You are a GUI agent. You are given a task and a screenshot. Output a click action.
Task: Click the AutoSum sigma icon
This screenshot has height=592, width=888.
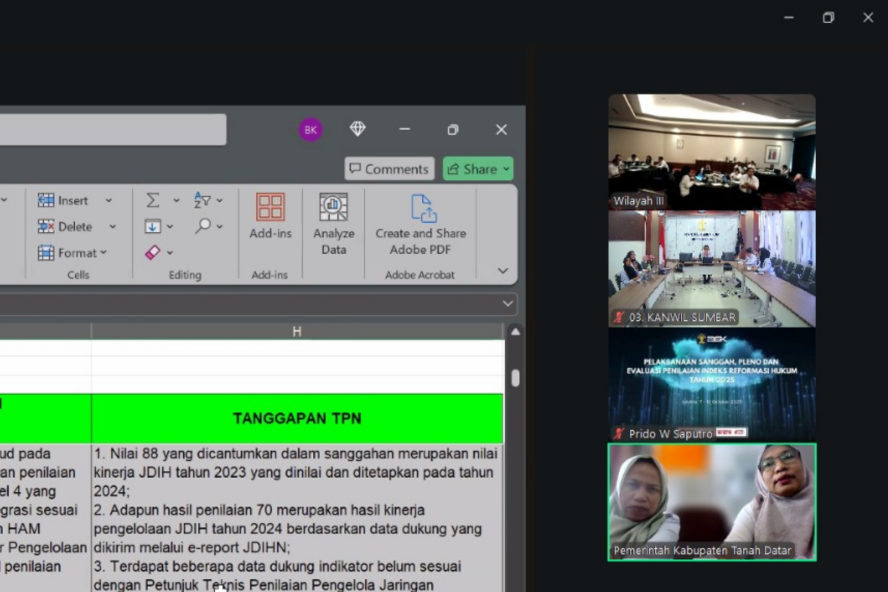coord(153,200)
